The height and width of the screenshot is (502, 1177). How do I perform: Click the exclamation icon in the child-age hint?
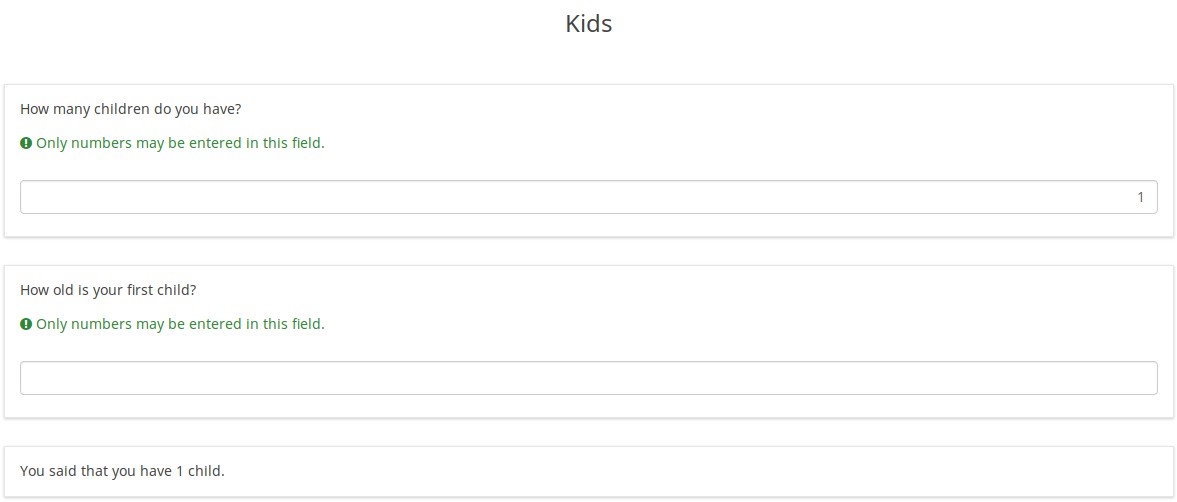pos(26,324)
